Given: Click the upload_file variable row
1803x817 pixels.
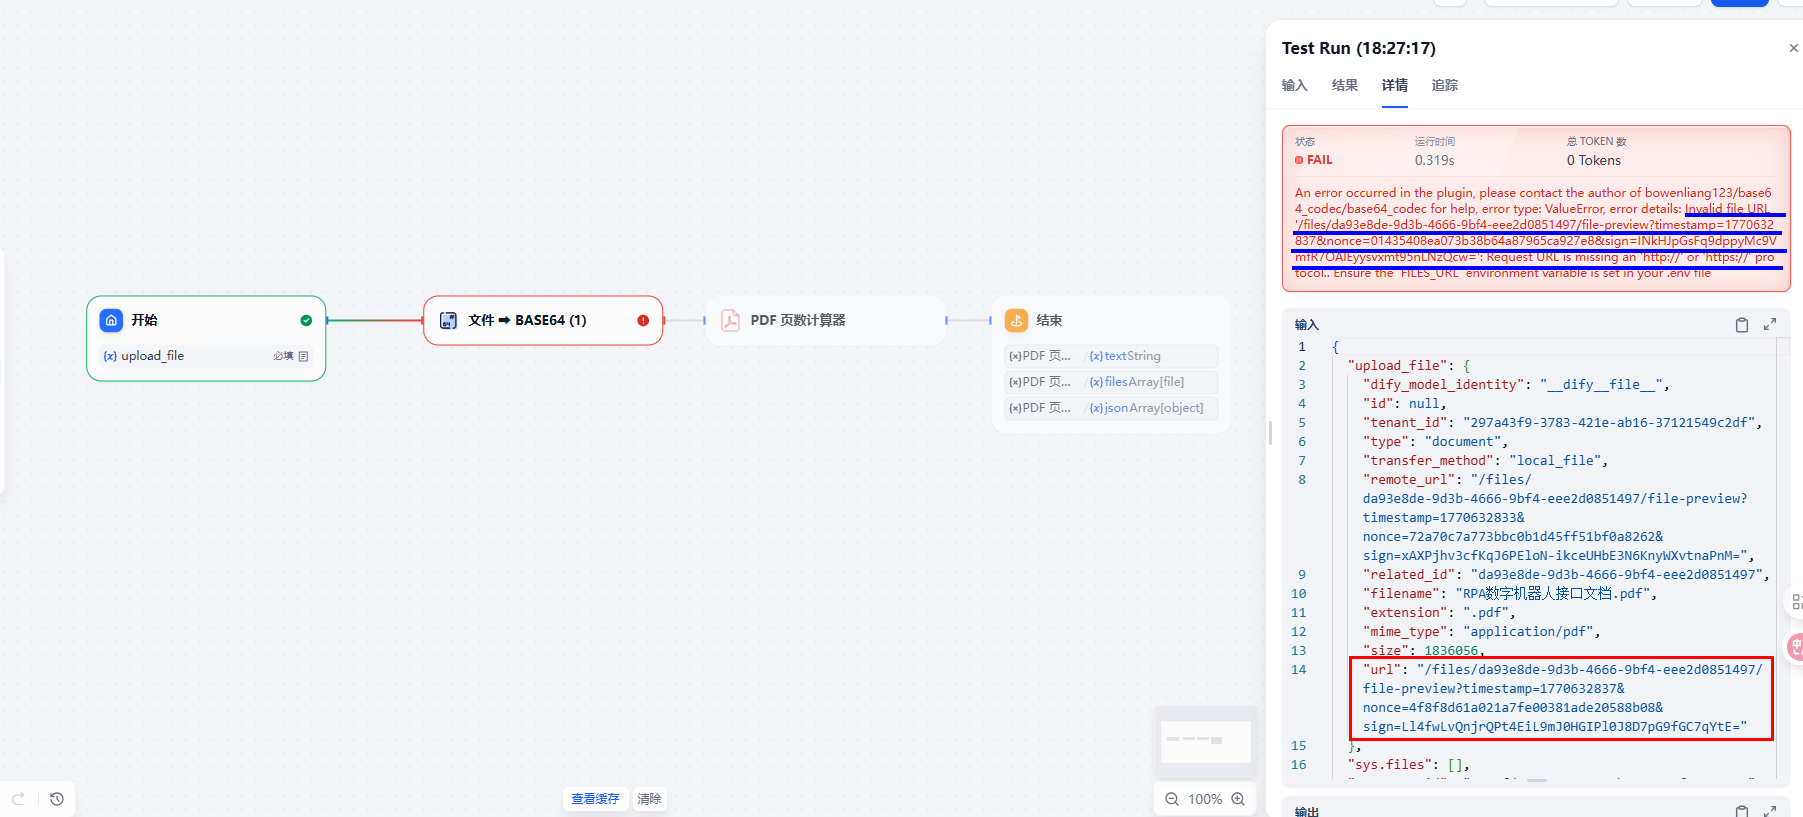Looking at the screenshot, I should [206, 356].
